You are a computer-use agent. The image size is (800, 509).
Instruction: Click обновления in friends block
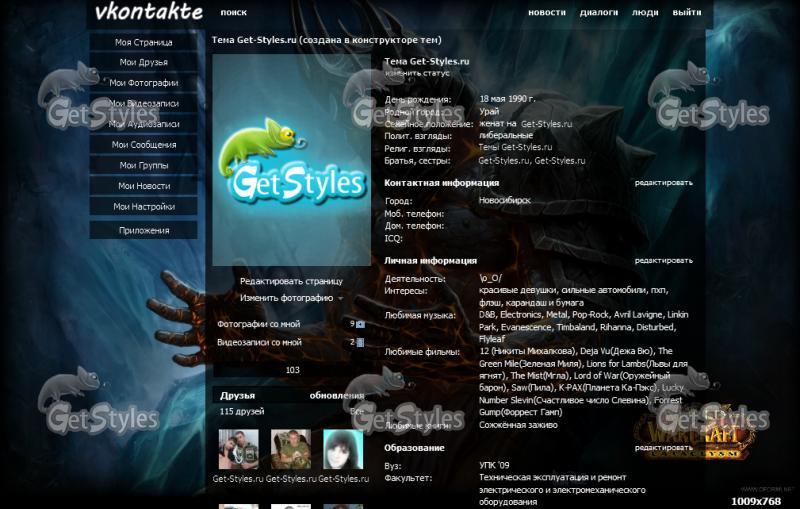[337, 395]
